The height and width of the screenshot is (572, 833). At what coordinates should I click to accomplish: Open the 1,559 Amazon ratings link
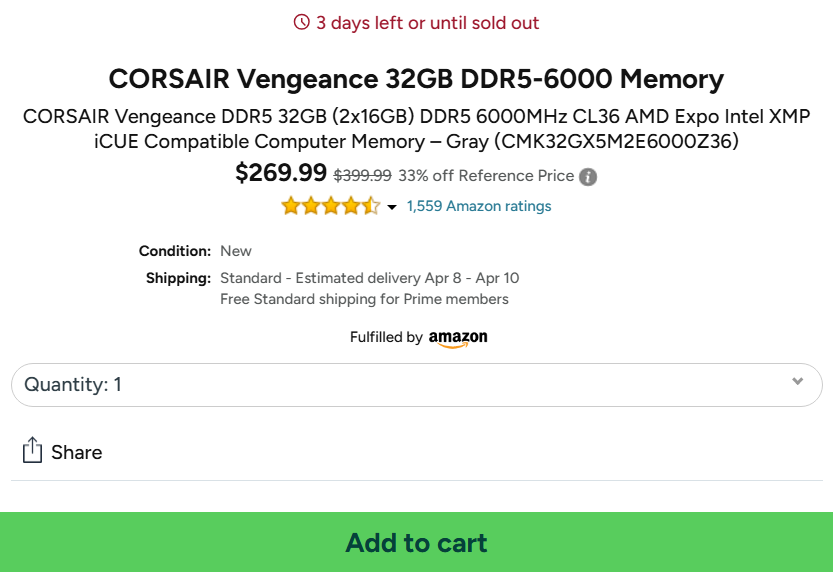(479, 206)
